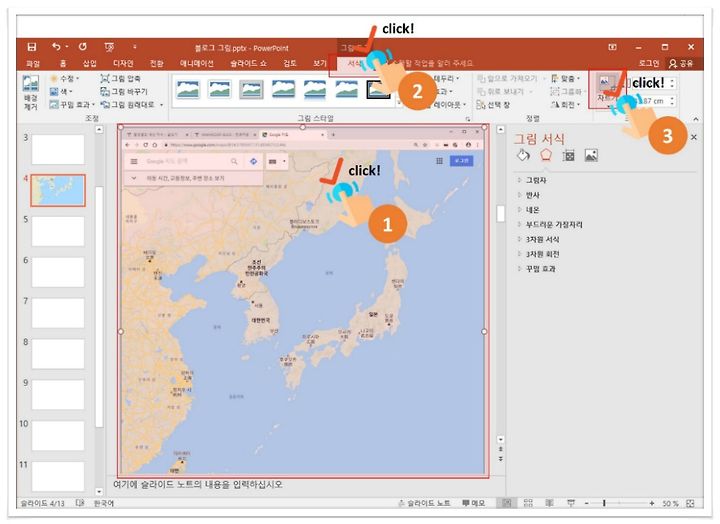Apply the fifth picture style thumbnail

315,89
